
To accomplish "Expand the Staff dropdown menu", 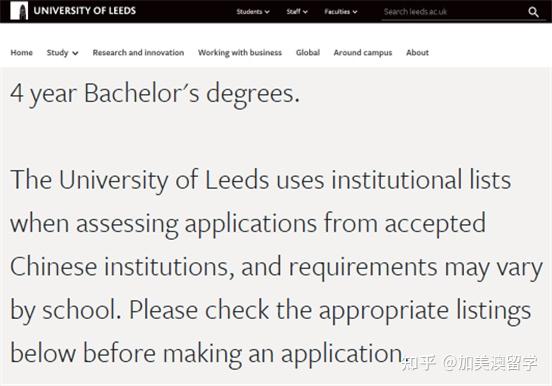I will pos(297,12).
